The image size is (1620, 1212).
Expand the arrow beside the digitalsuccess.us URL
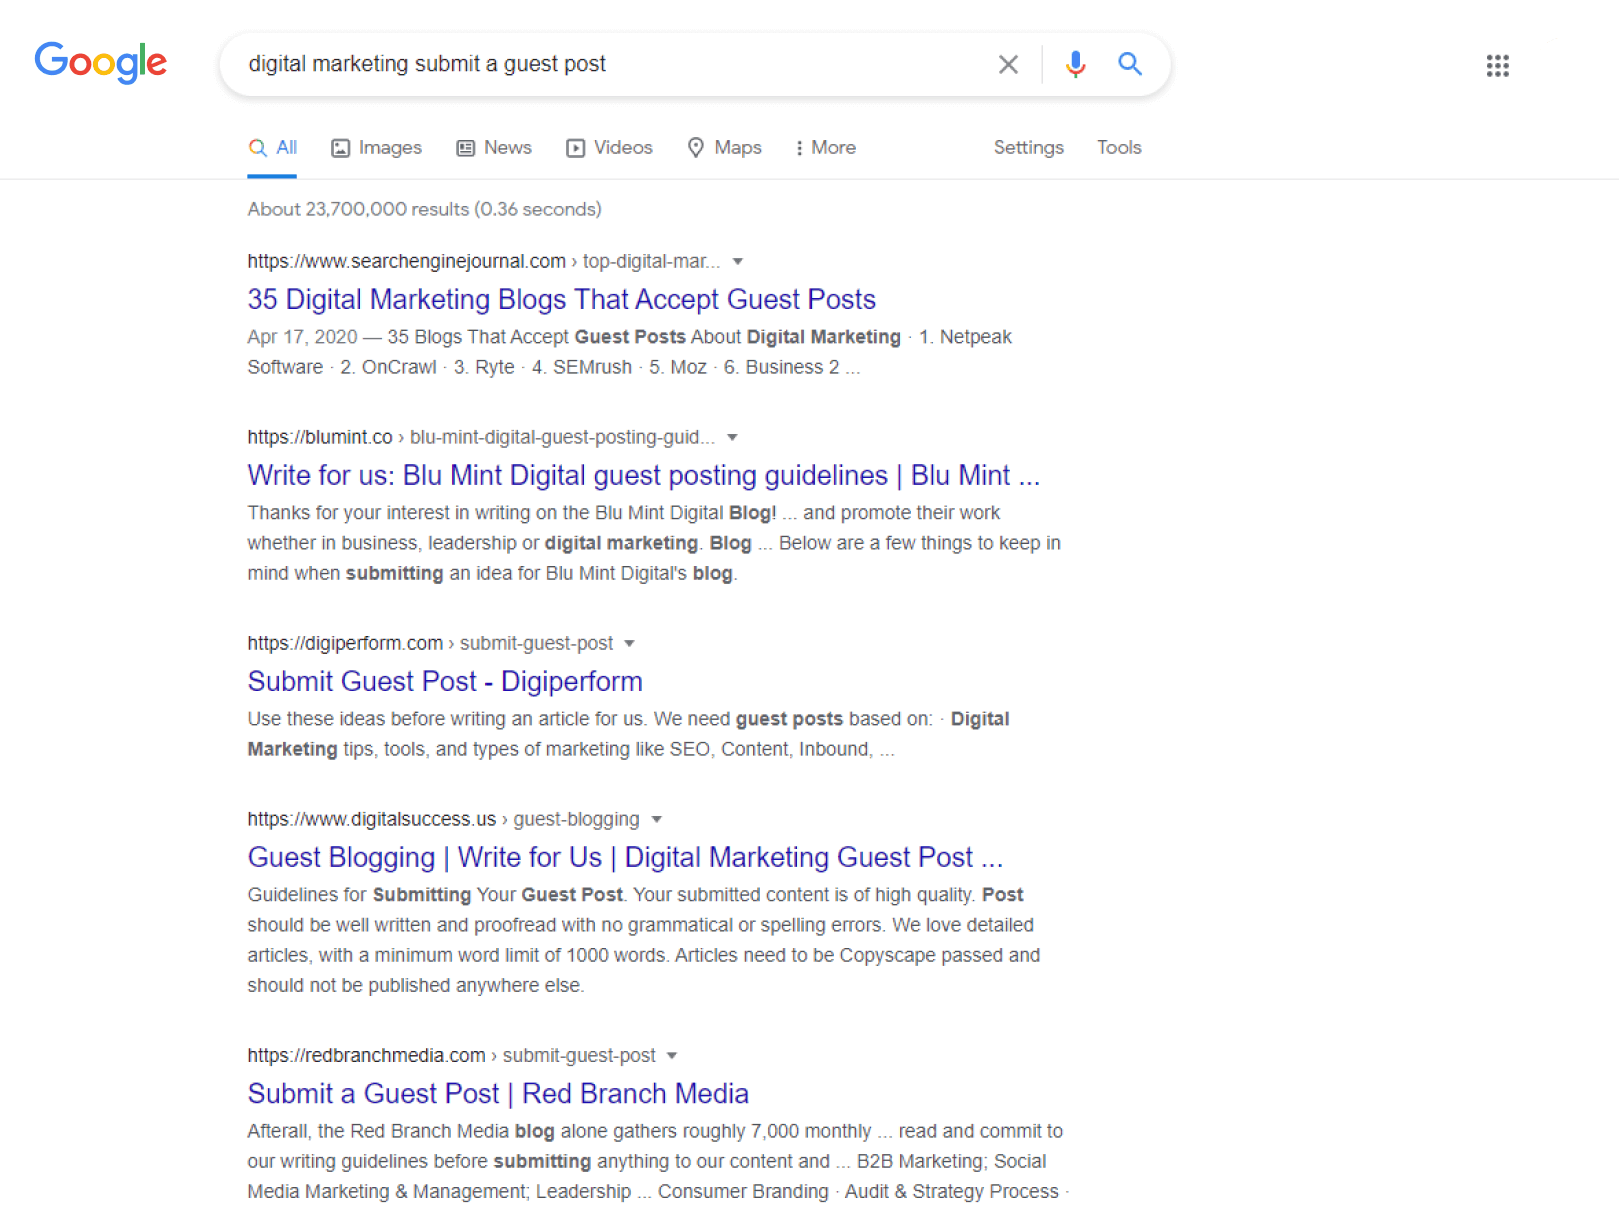click(x=656, y=820)
